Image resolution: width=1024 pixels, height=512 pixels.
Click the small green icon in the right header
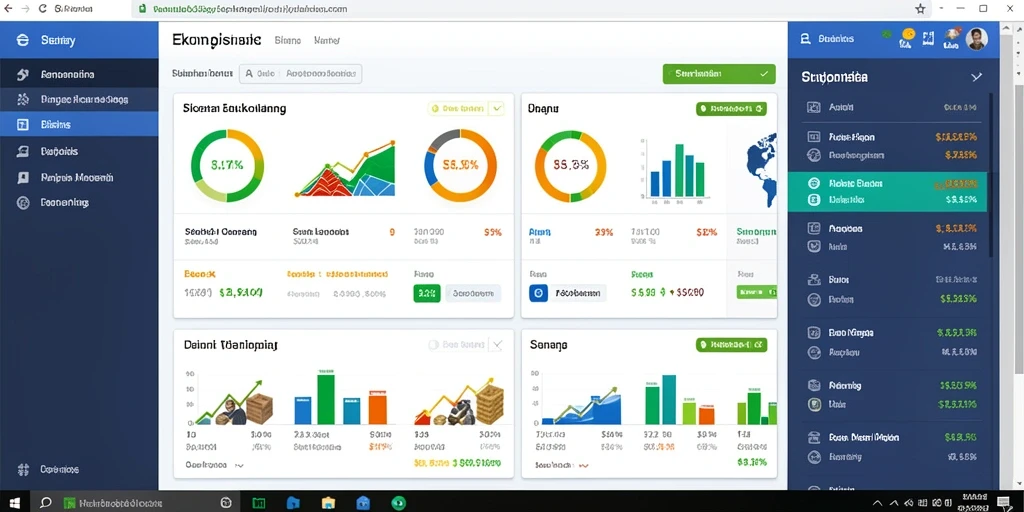886,33
